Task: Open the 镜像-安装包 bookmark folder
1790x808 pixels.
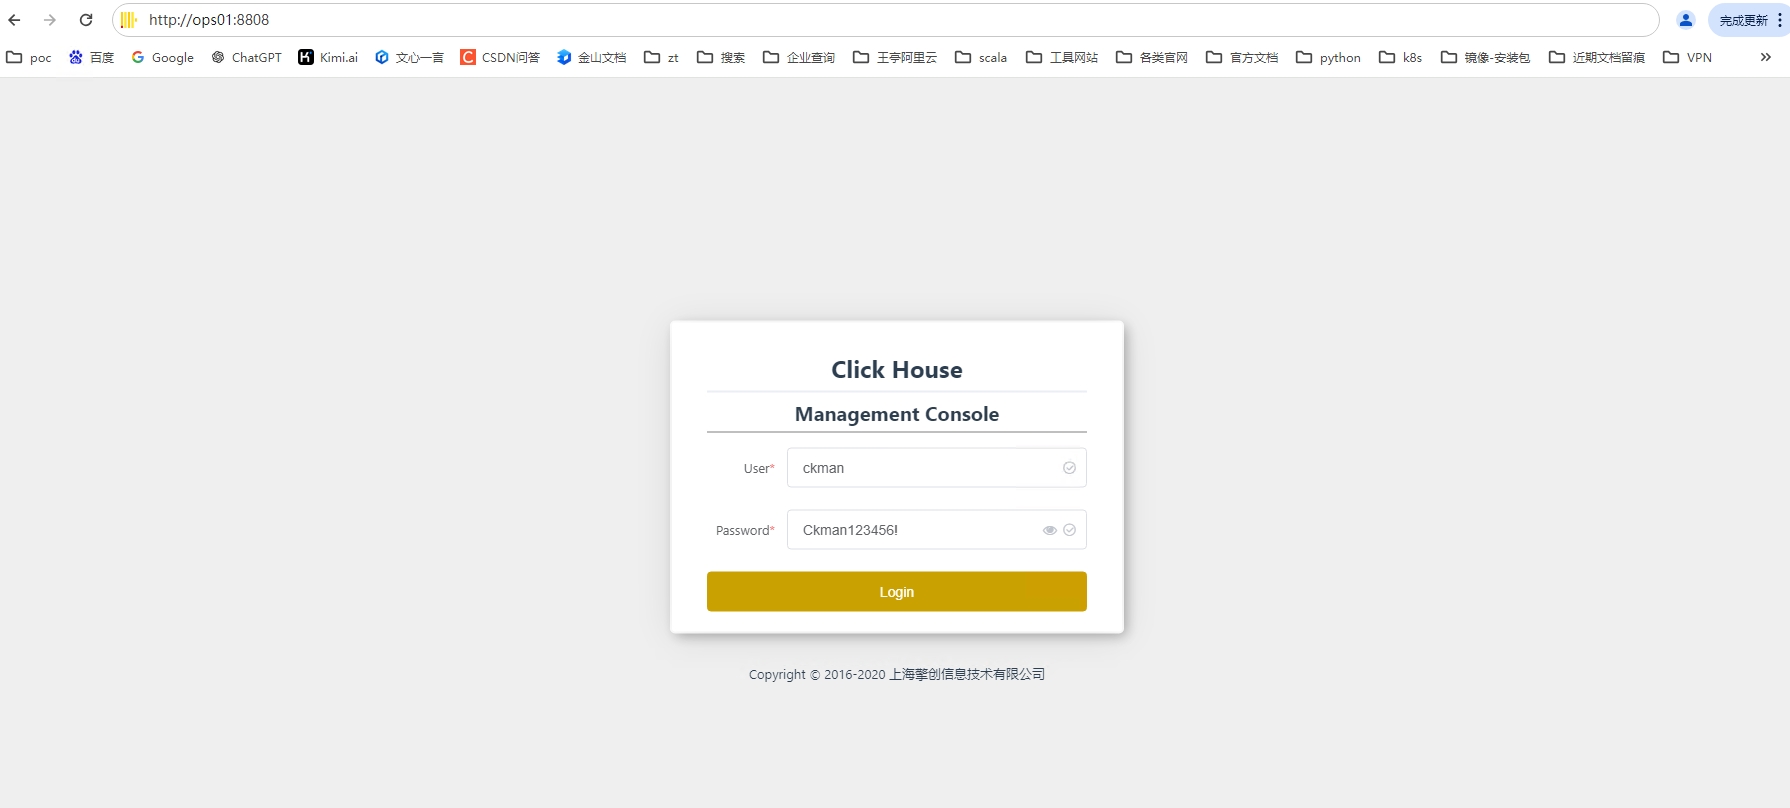Action: pos(1485,57)
